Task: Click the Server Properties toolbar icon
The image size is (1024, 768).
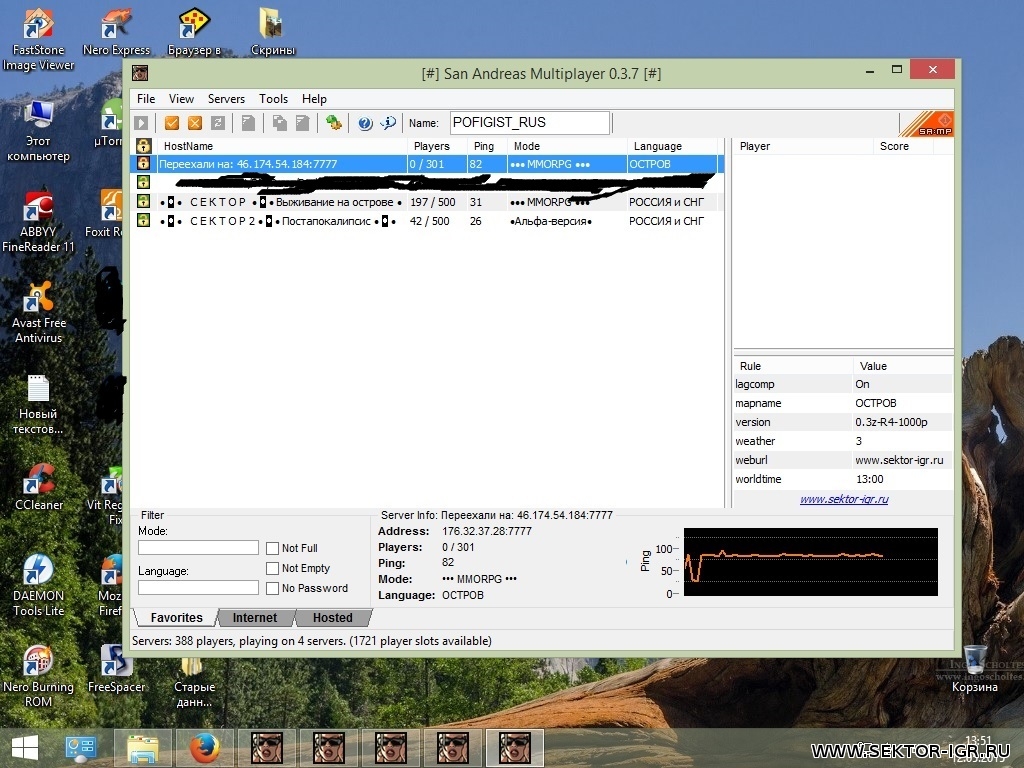Action: tap(302, 123)
